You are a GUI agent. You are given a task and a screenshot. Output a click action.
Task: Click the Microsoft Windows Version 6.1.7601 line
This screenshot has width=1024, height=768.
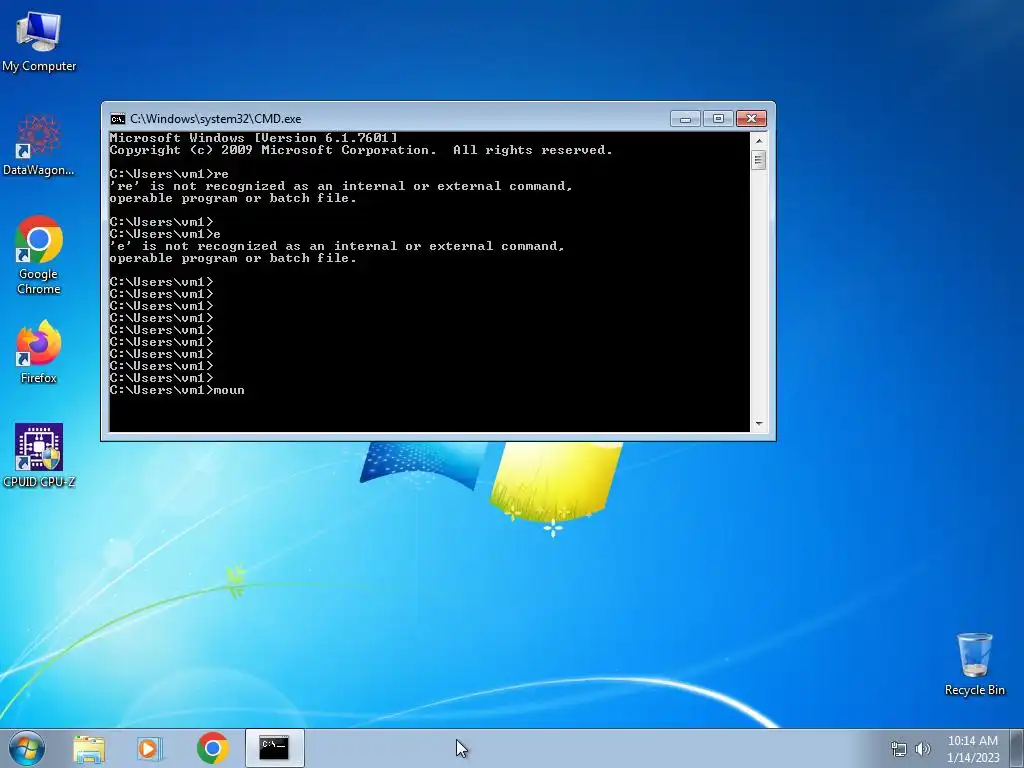coord(253,138)
